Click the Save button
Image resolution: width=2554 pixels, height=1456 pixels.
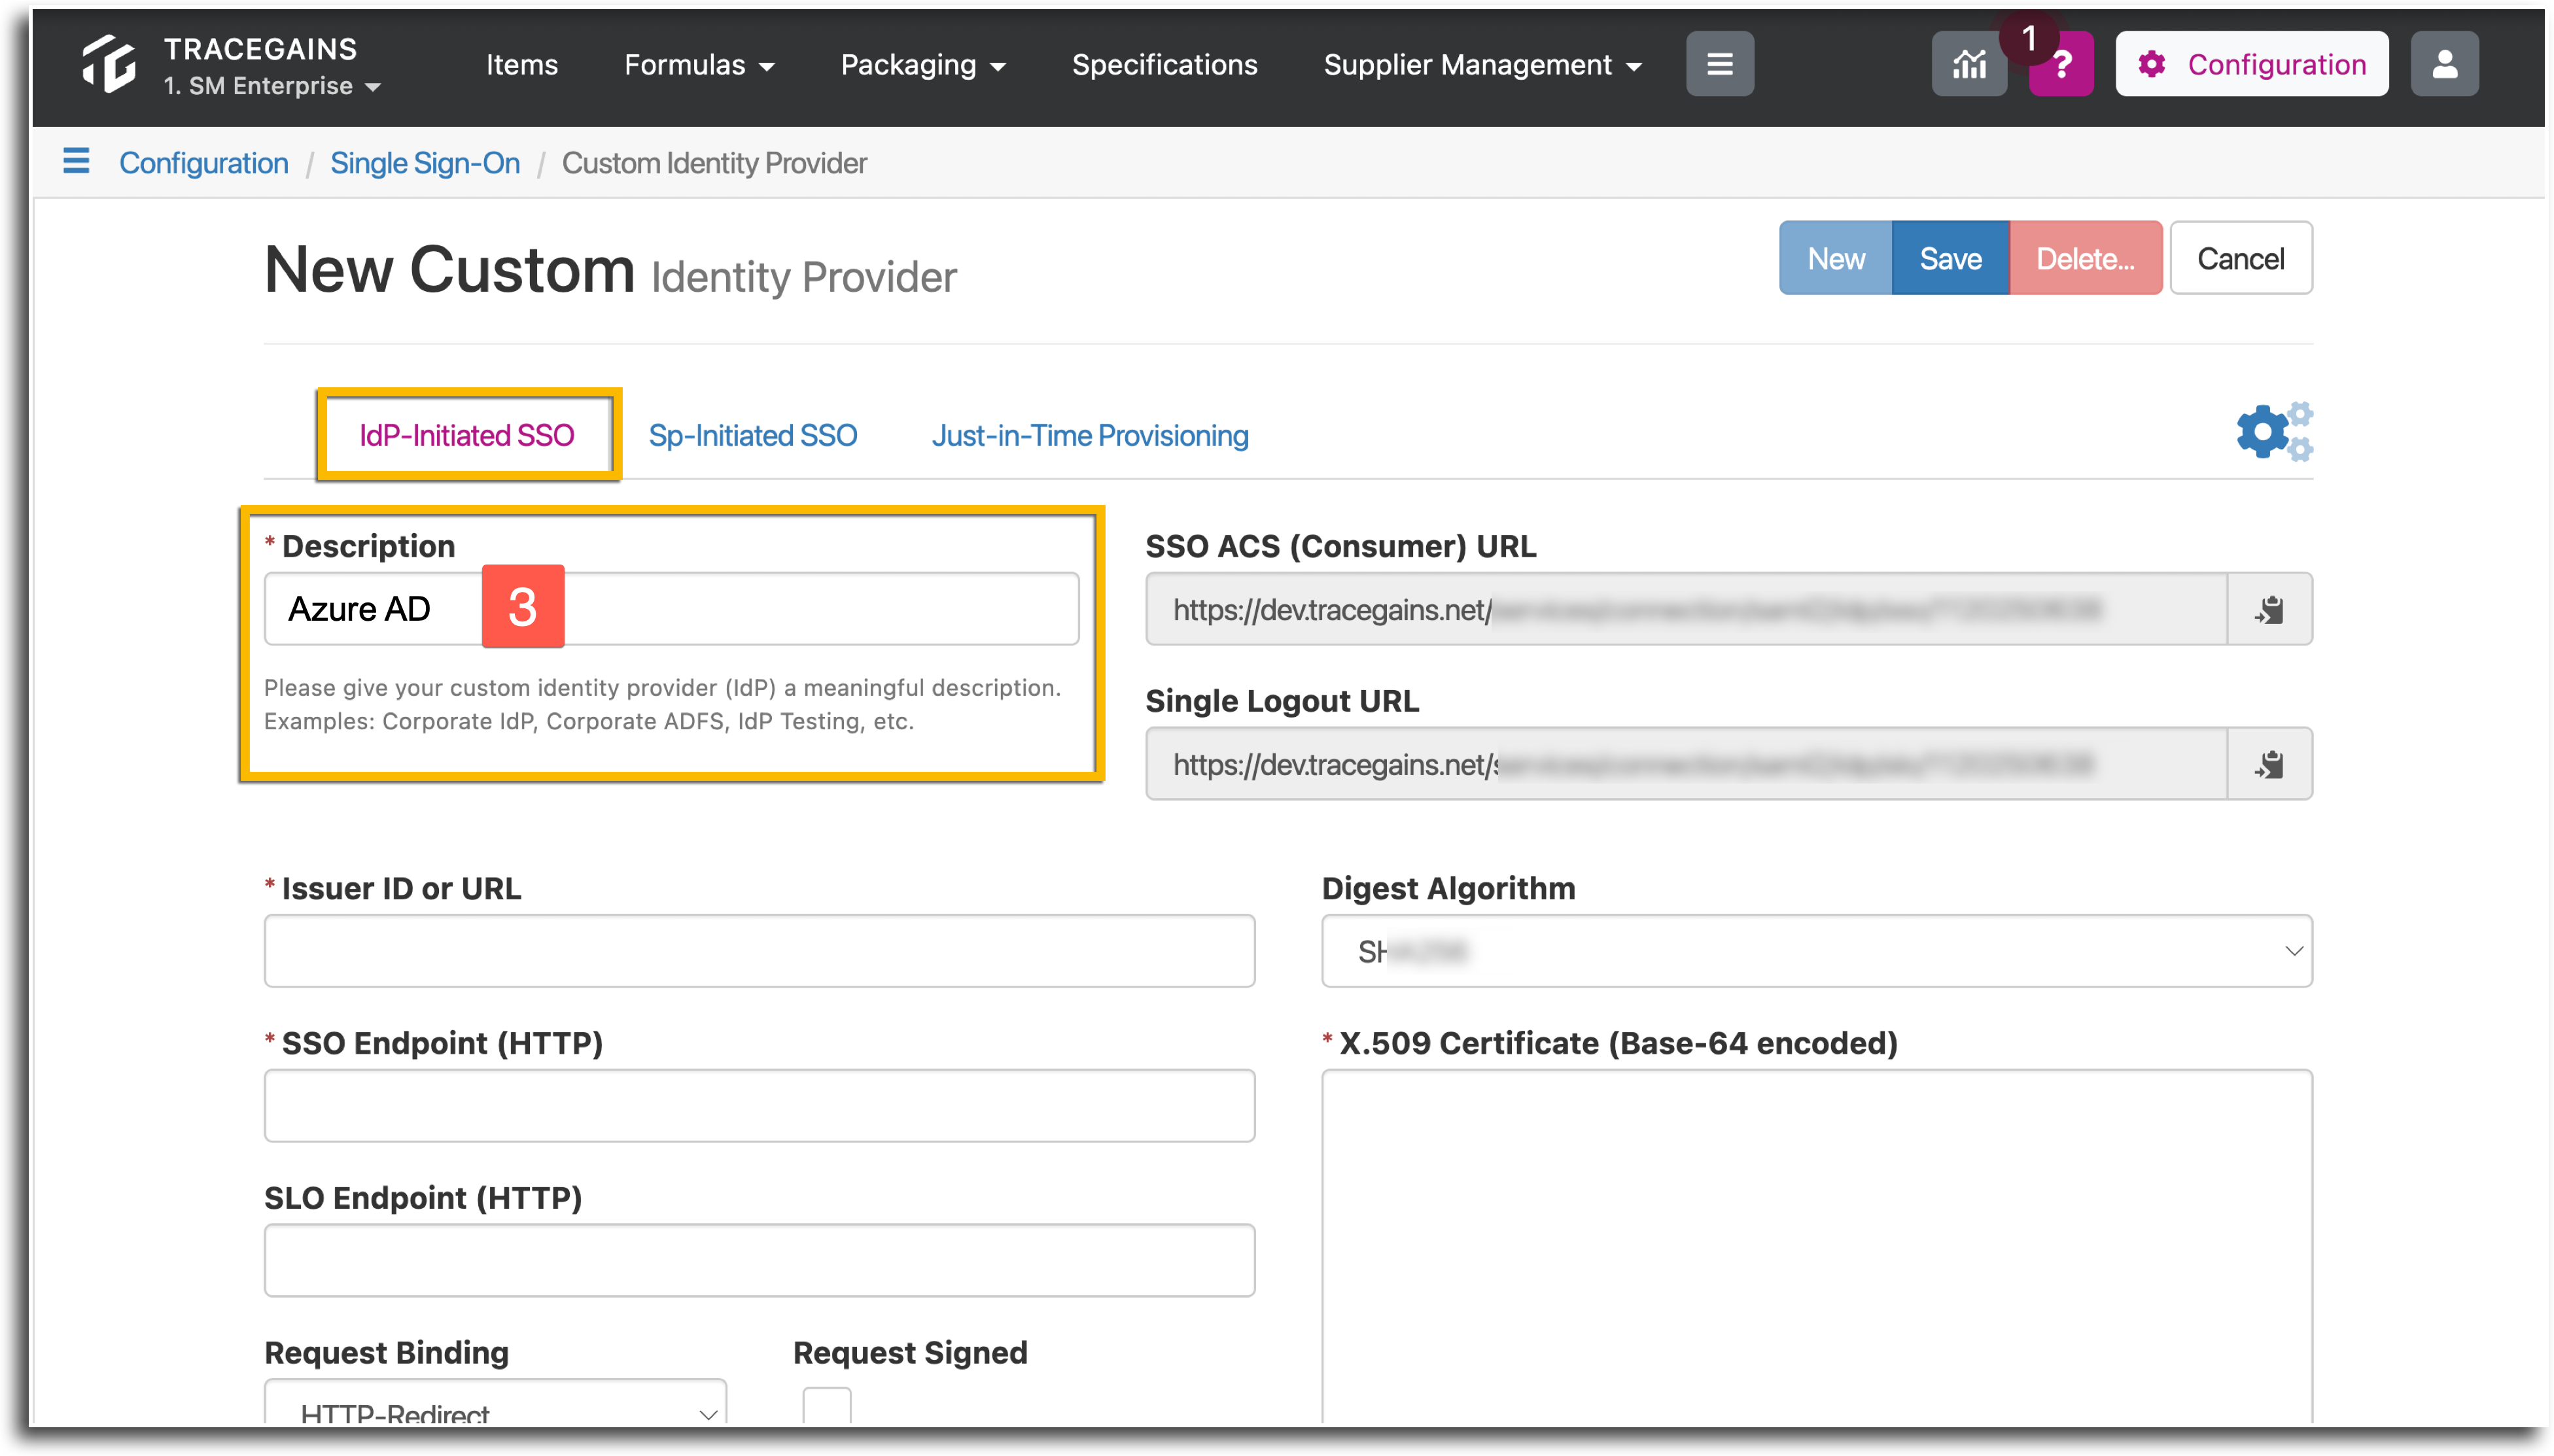(1950, 259)
